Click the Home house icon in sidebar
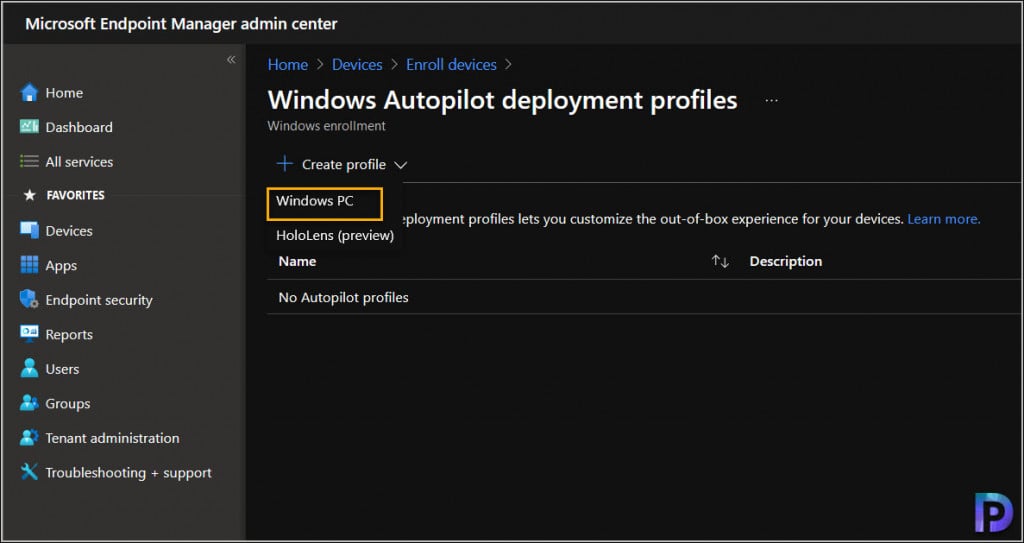This screenshot has width=1024, height=543. tap(29, 93)
